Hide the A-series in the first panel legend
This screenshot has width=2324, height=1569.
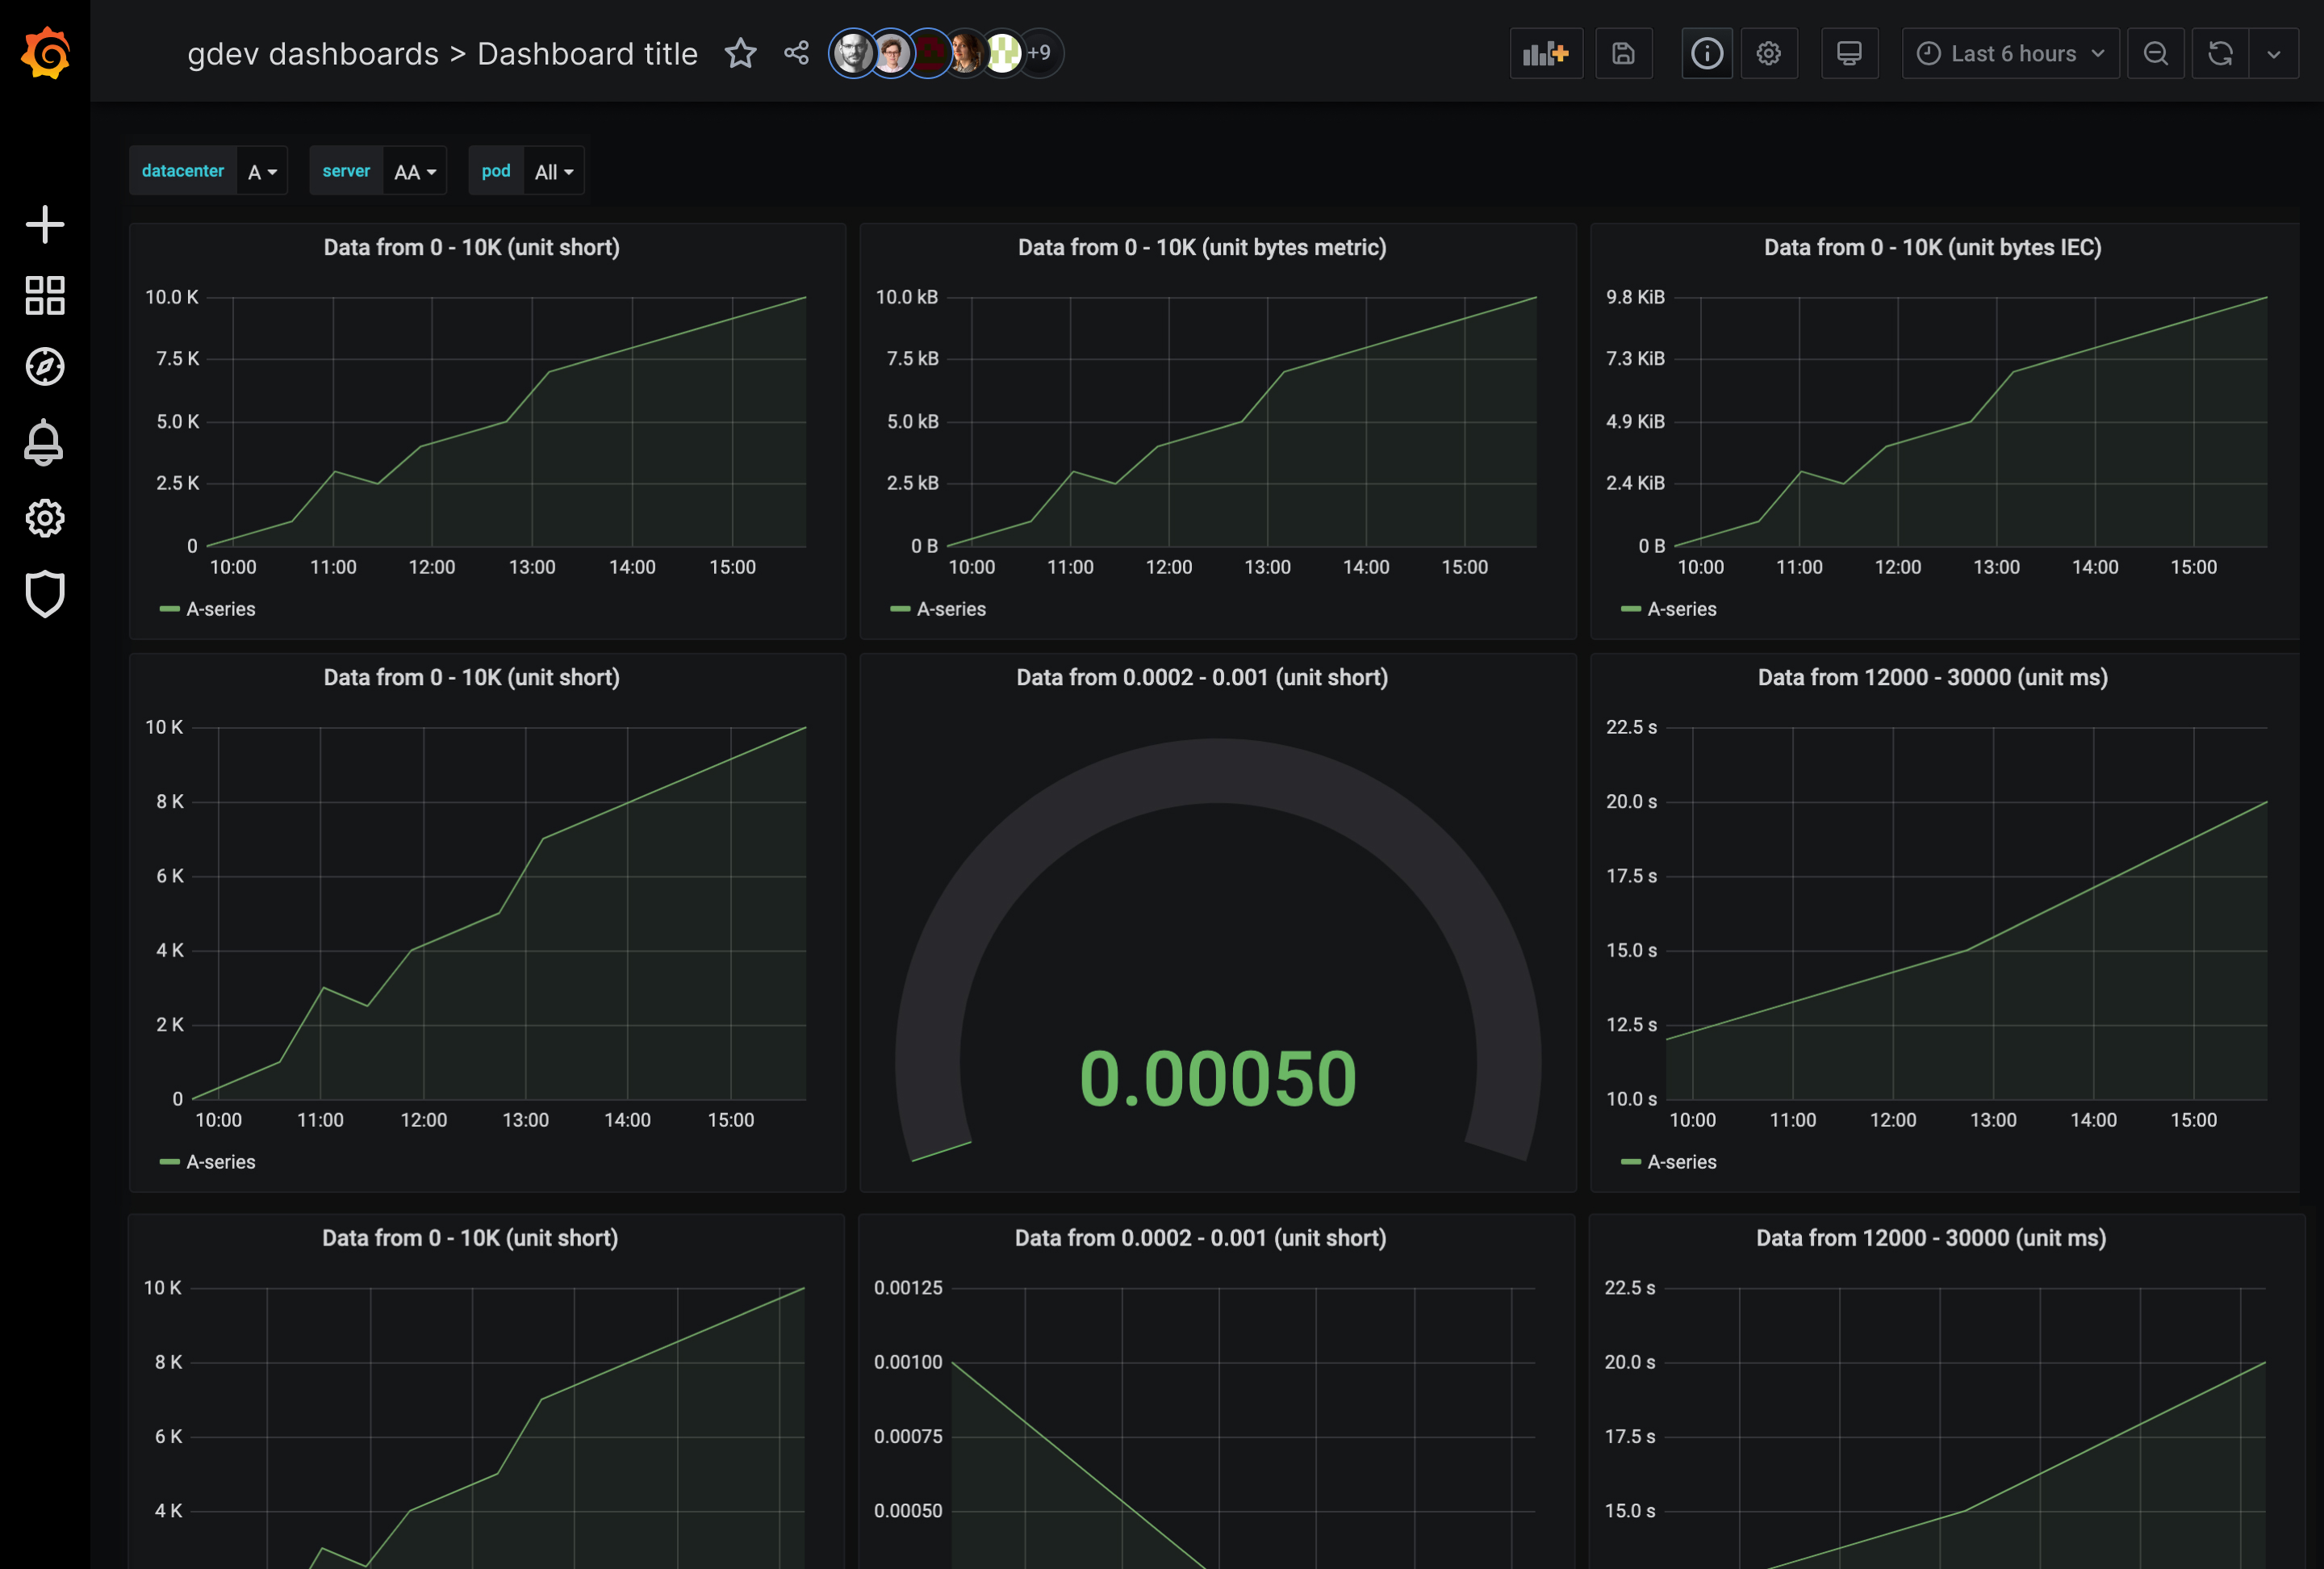[222, 608]
